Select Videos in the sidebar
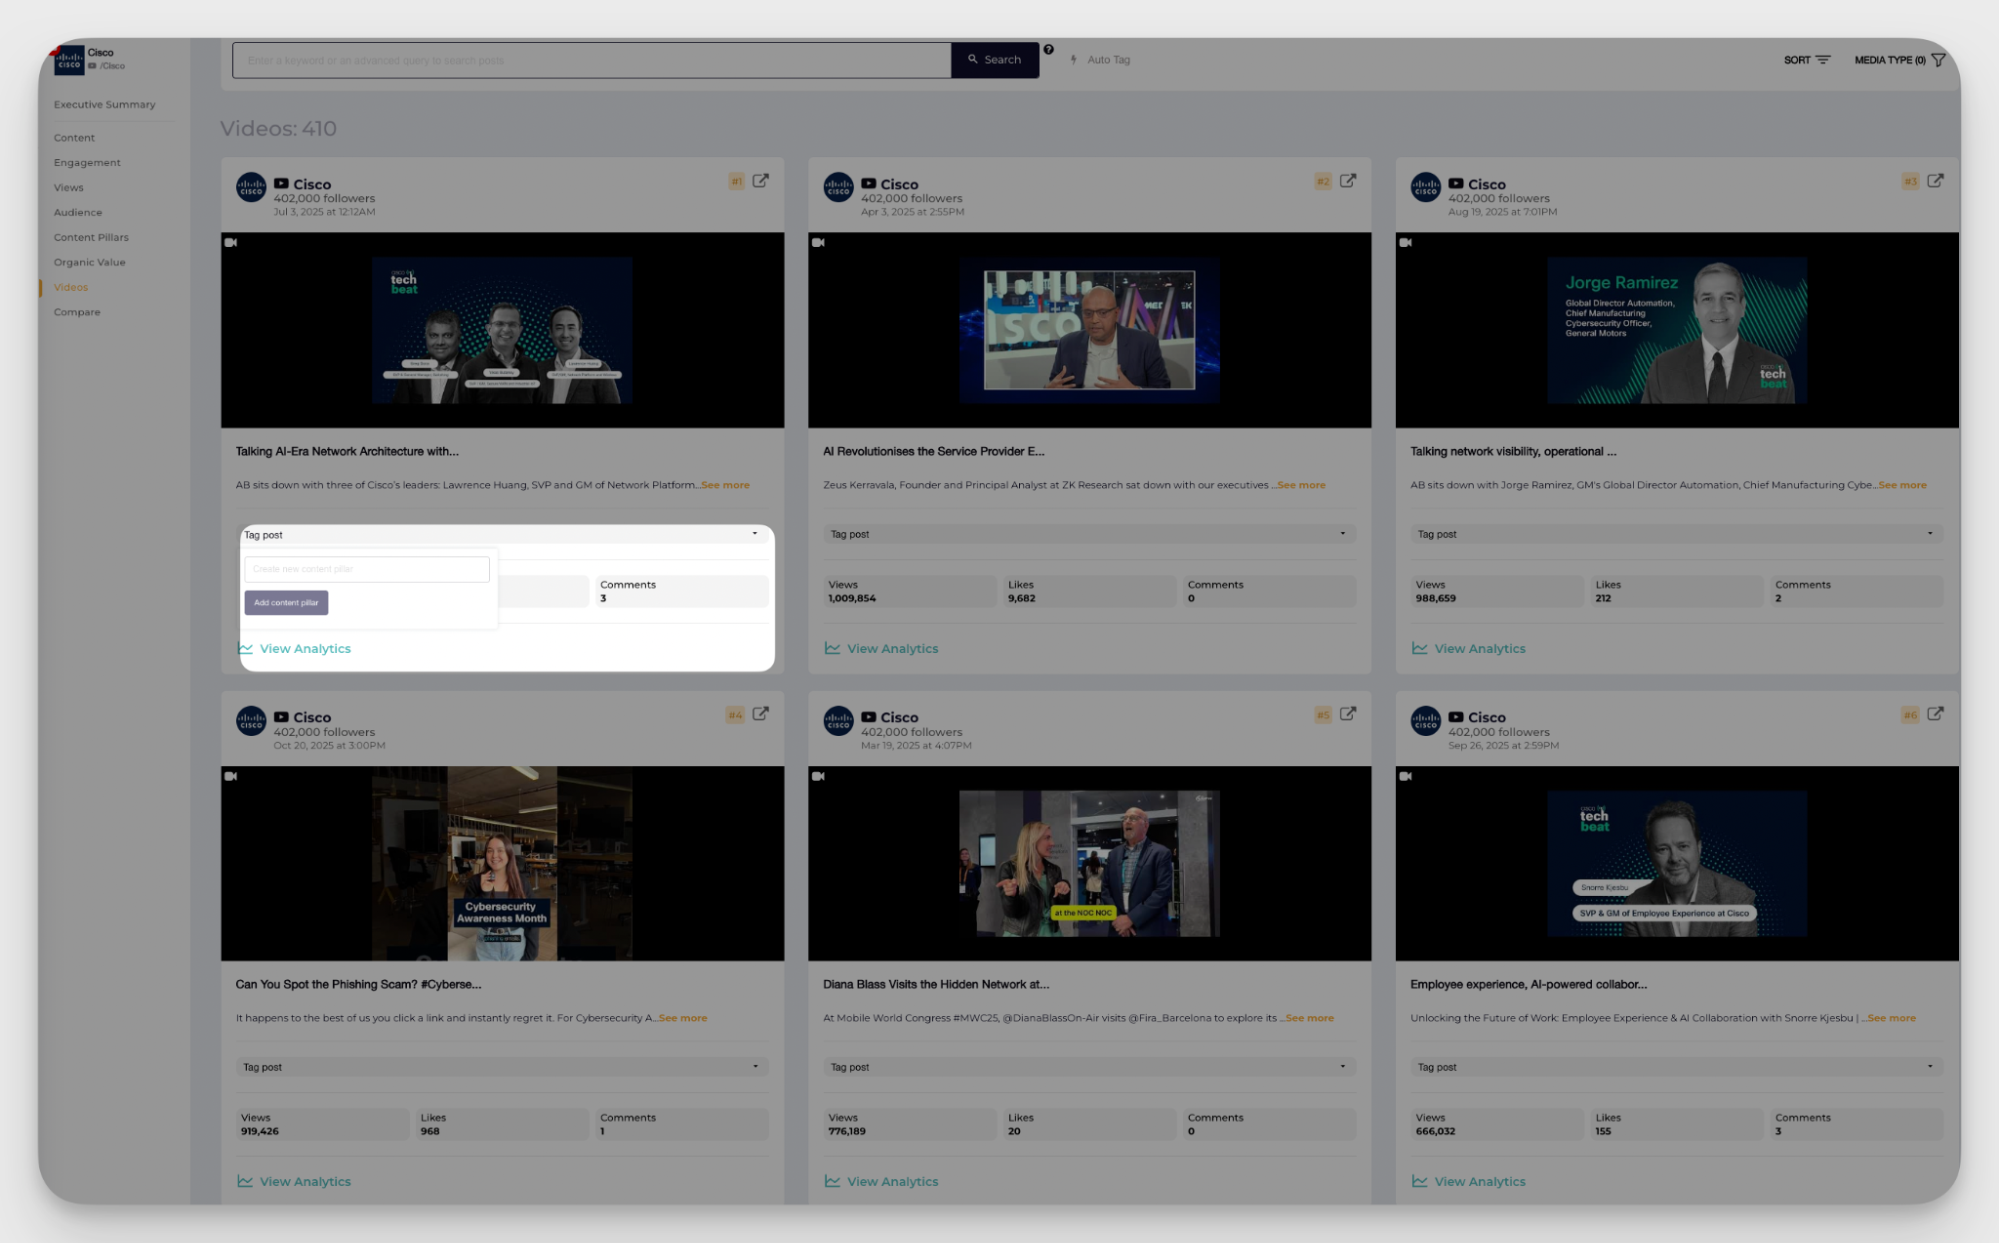 point(71,287)
